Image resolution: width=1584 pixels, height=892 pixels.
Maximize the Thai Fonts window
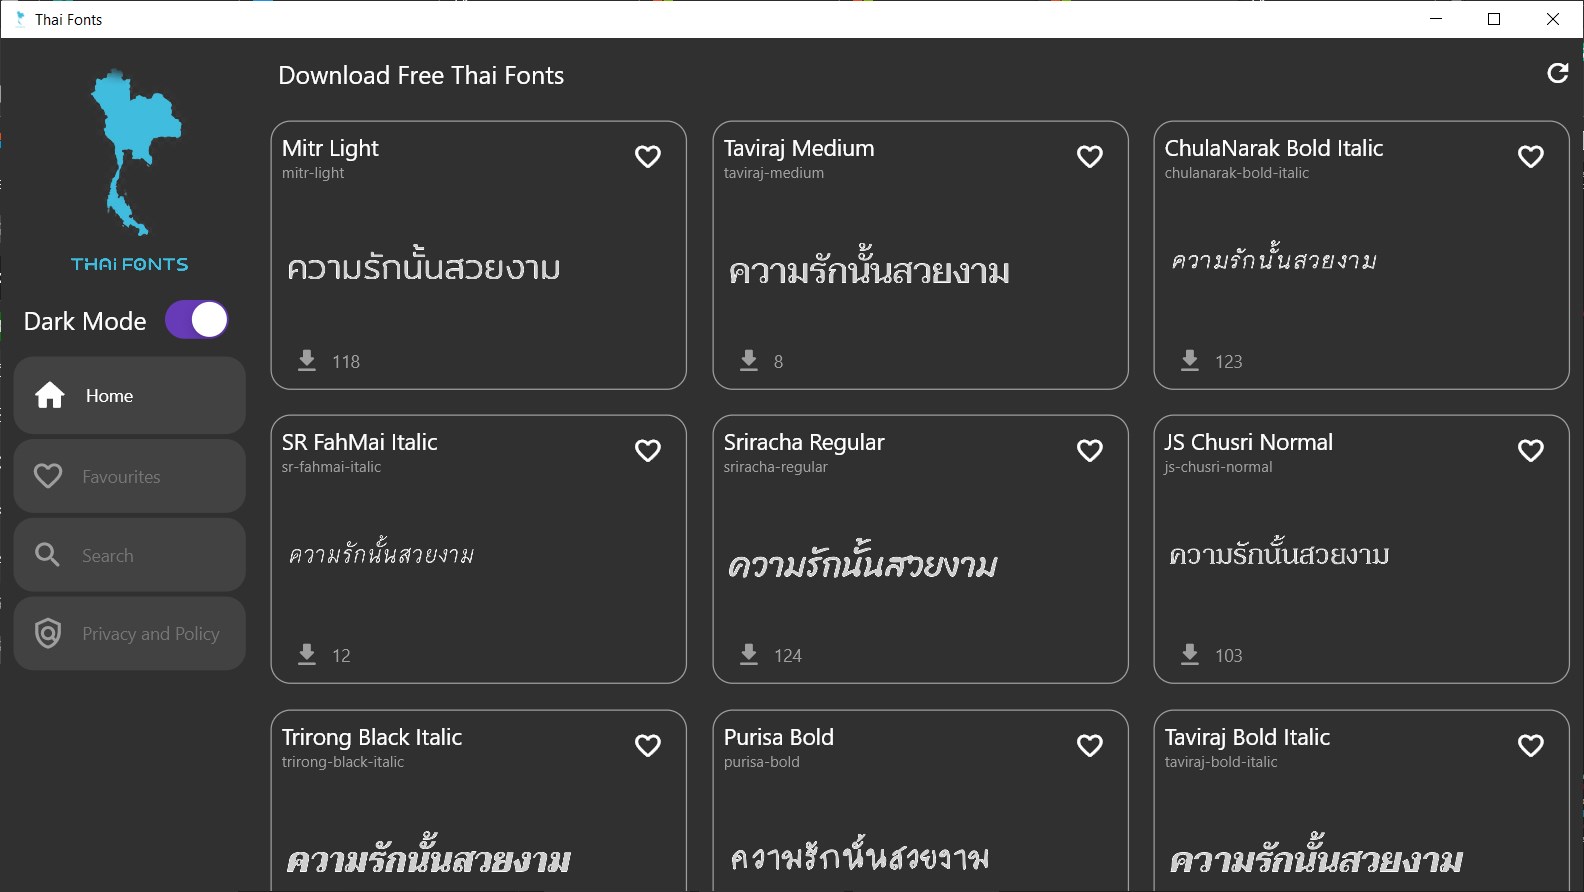point(1494,19)
